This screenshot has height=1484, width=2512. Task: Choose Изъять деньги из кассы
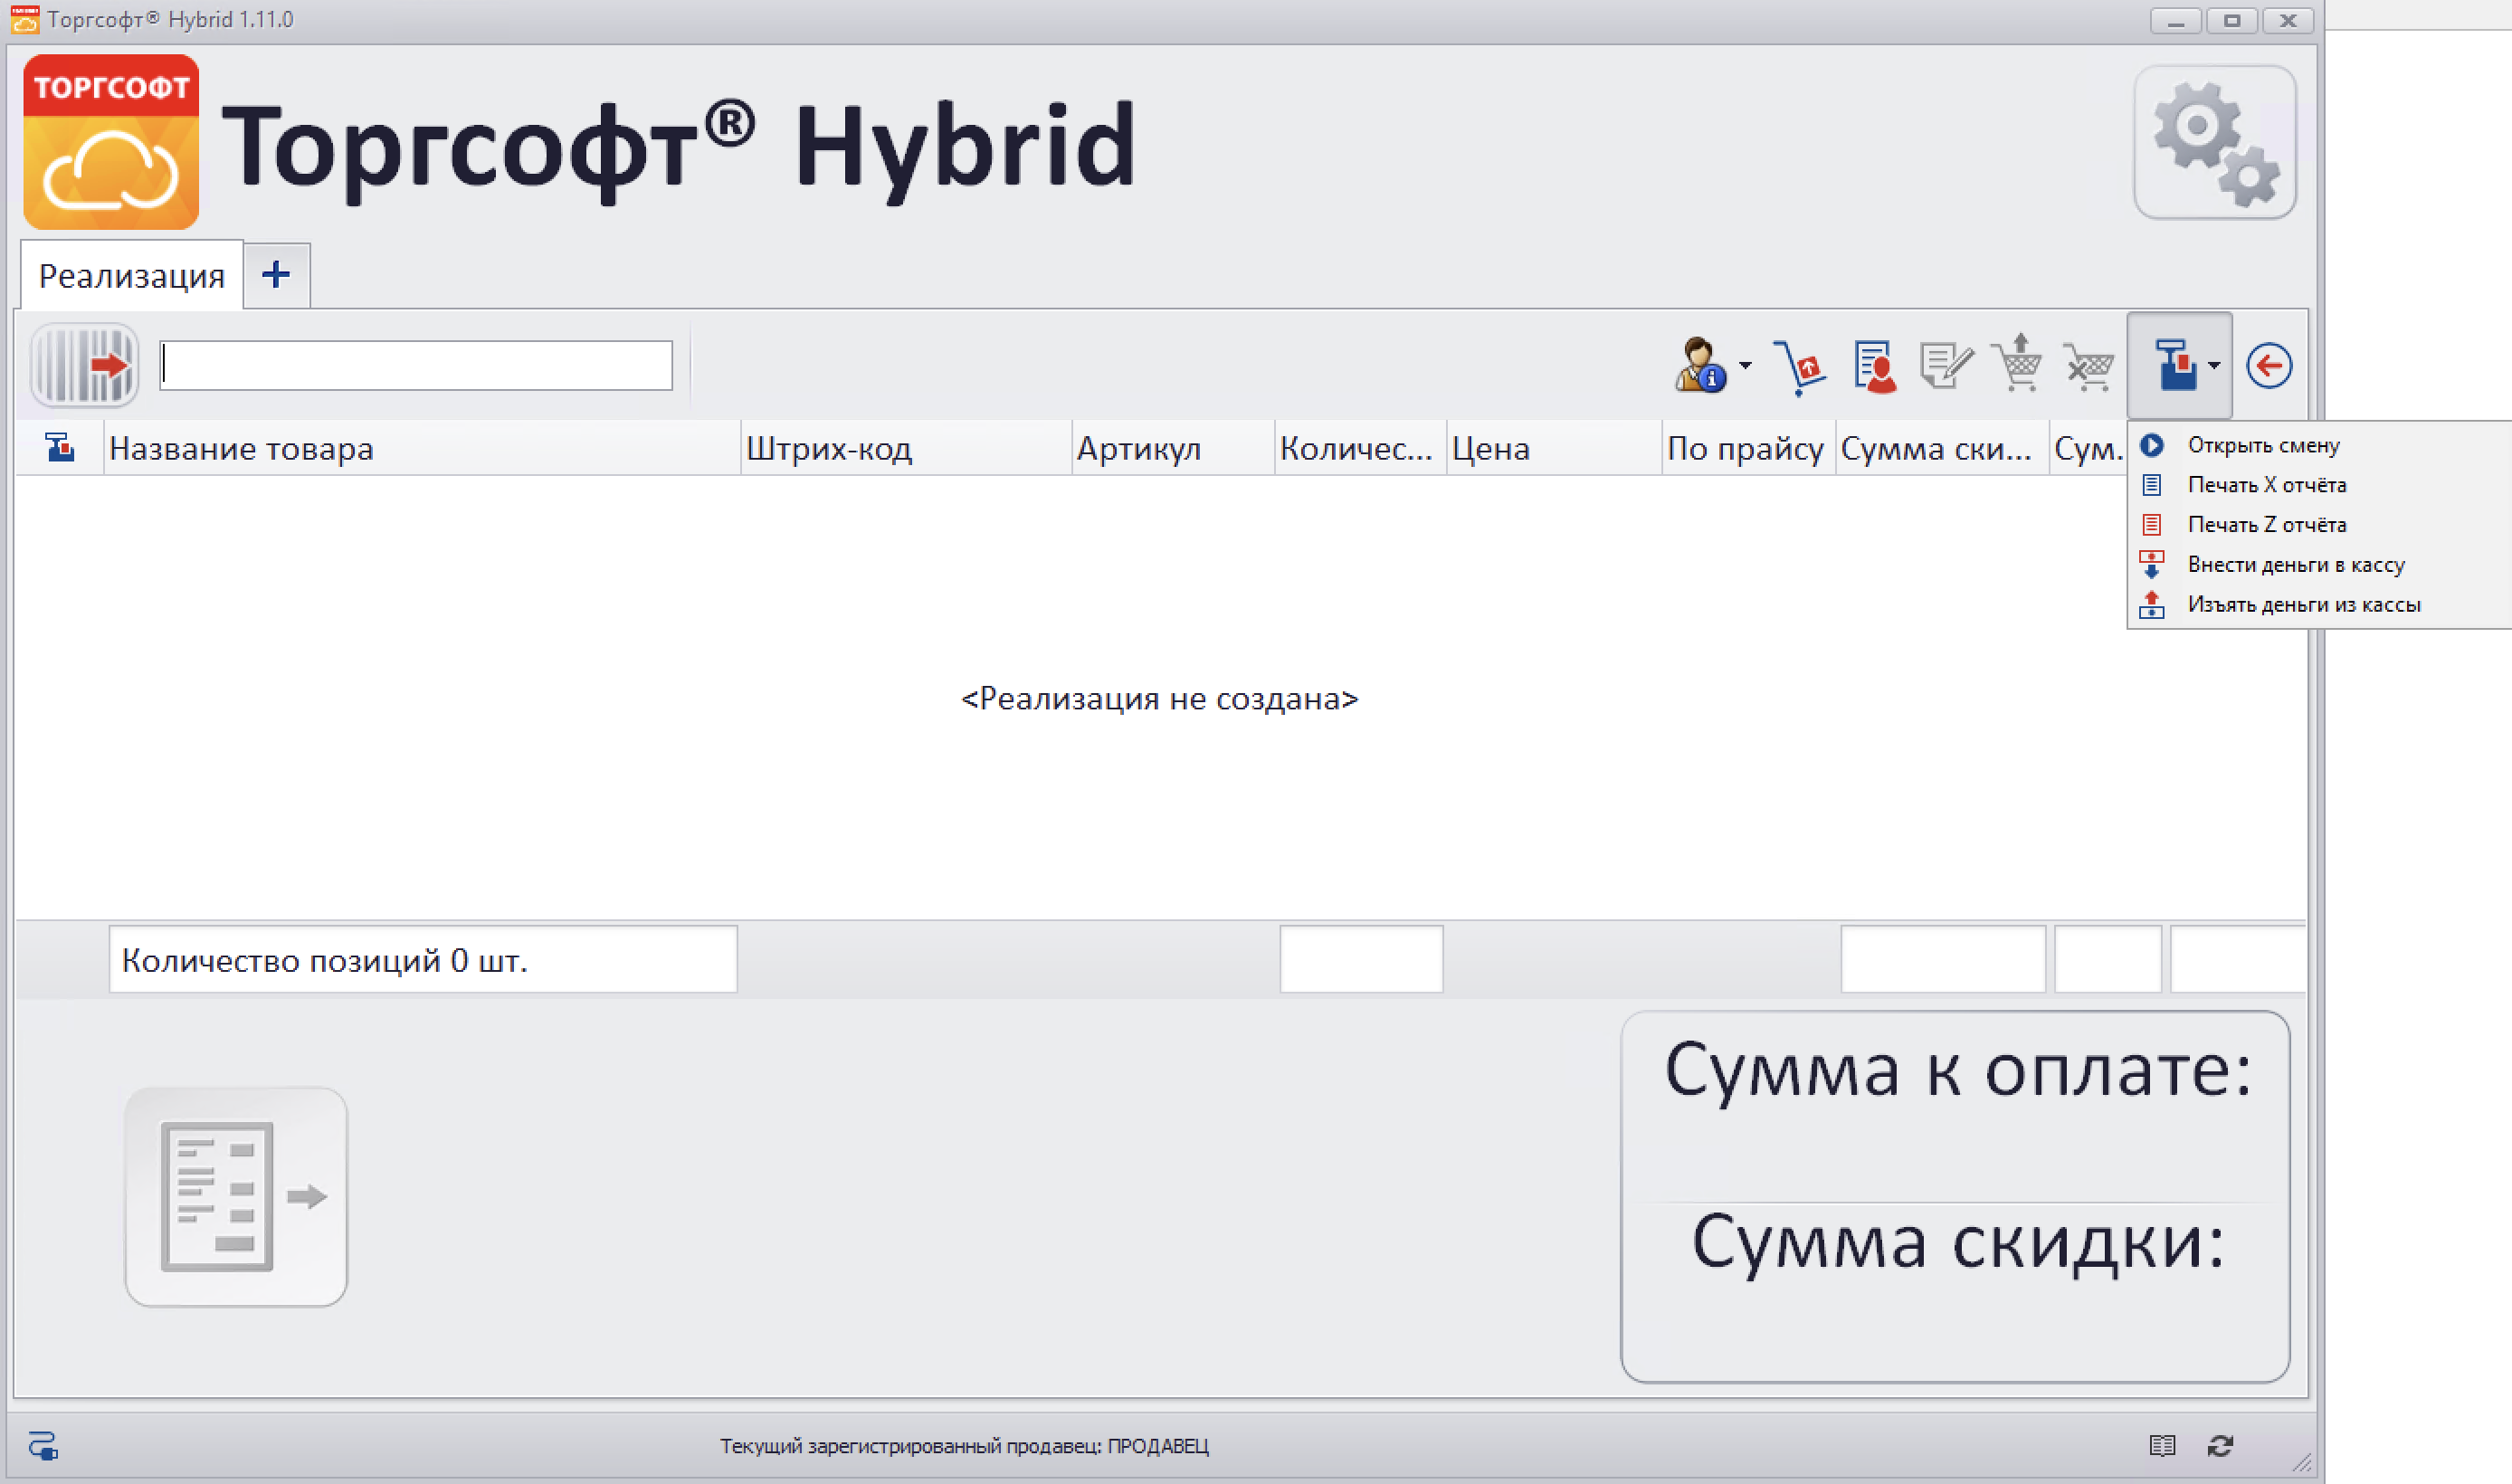pyautogui.click(x=2319, y=605)
